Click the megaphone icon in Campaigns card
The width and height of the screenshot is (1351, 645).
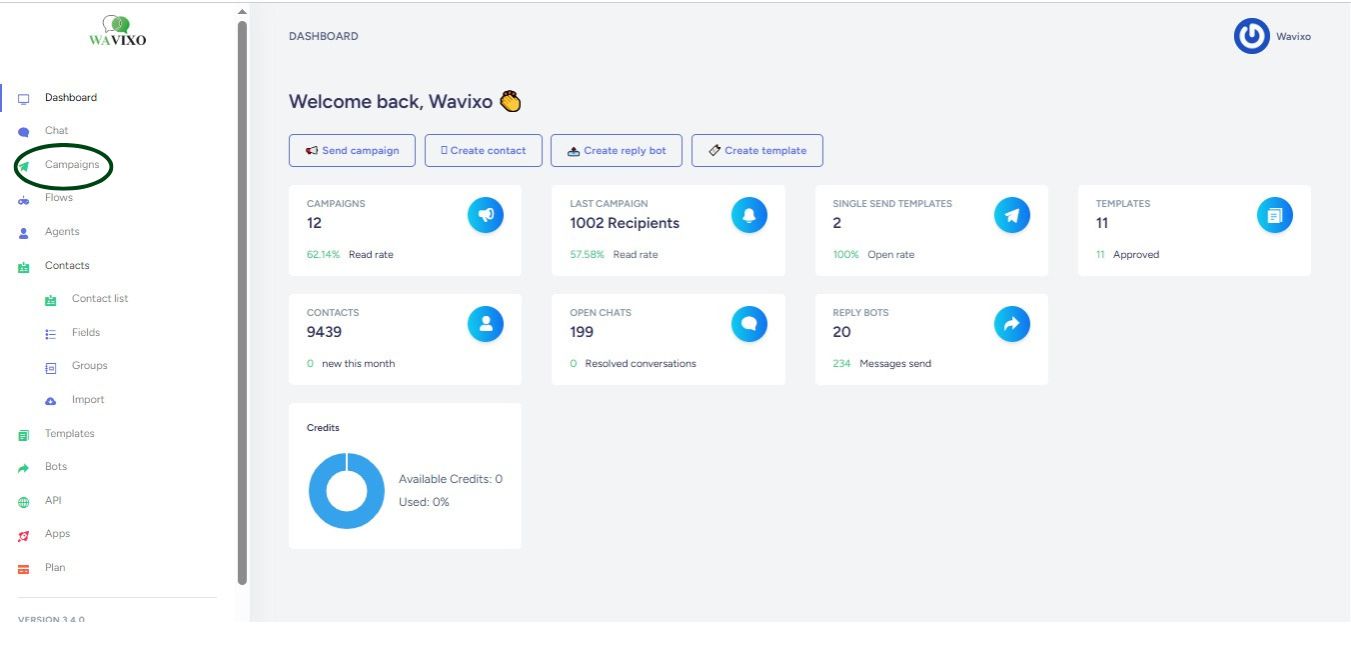pos(485,215)
